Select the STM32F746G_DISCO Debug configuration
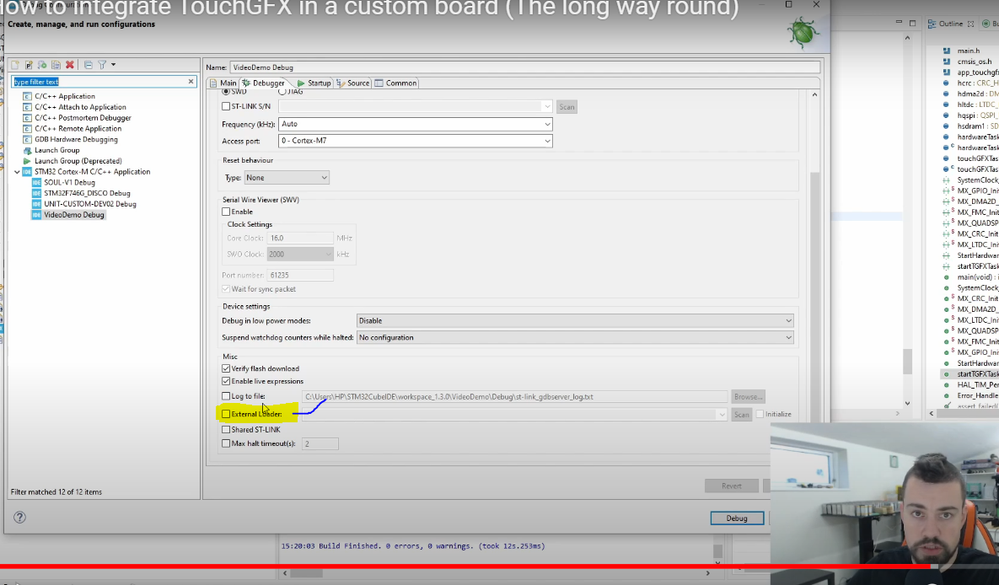 click(87, 193)
